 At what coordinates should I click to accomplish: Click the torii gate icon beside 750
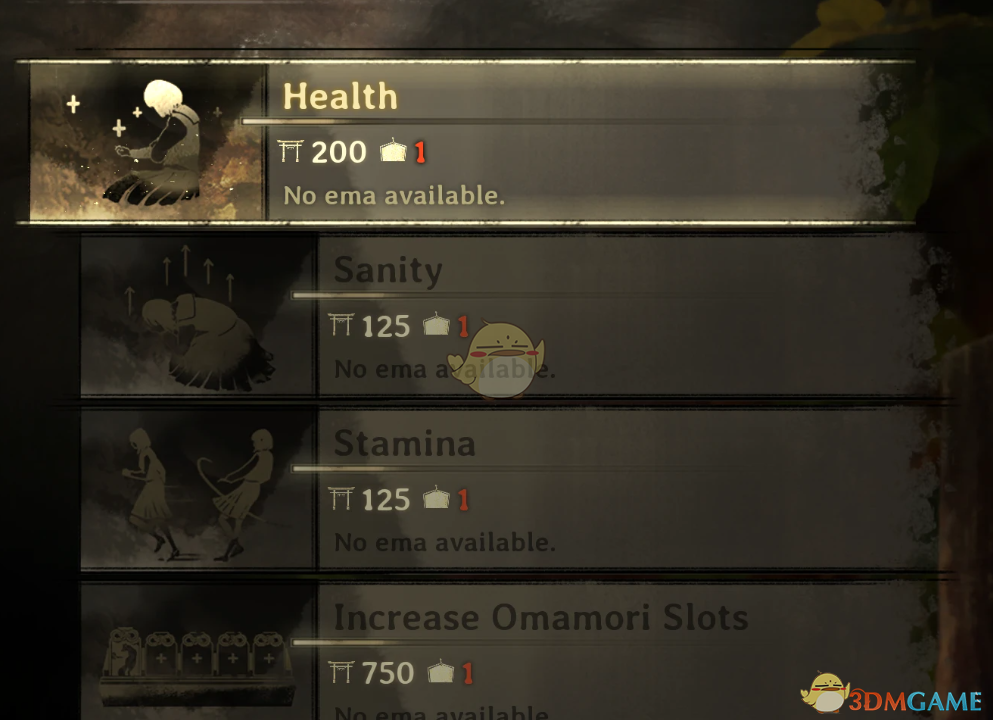341,672
